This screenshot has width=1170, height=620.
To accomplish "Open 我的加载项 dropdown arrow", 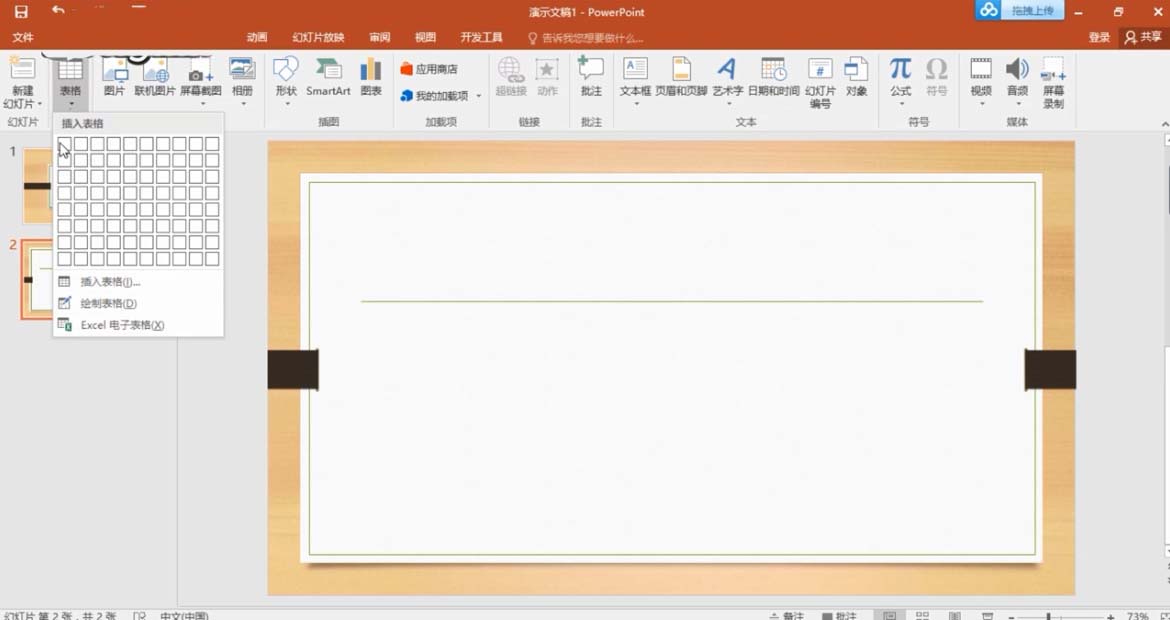I will click(x=479, y=97).
